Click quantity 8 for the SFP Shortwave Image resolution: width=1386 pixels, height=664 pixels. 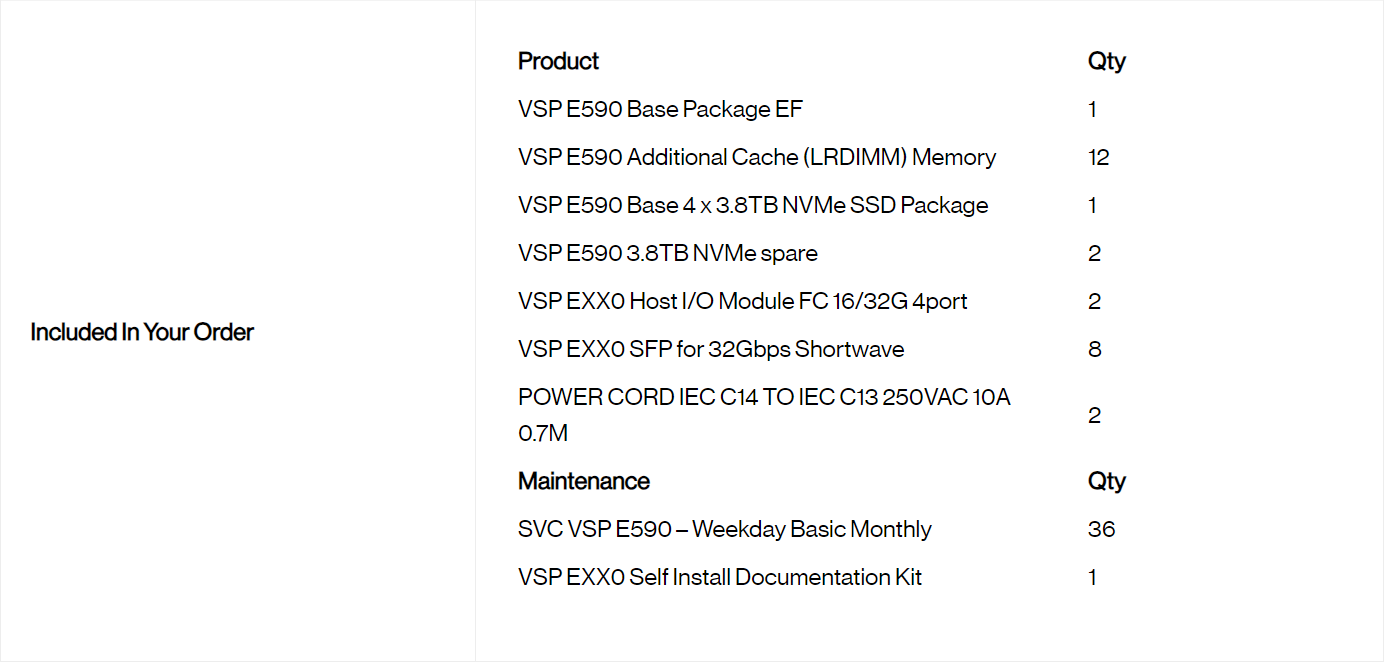click(x=1094, y=349)
